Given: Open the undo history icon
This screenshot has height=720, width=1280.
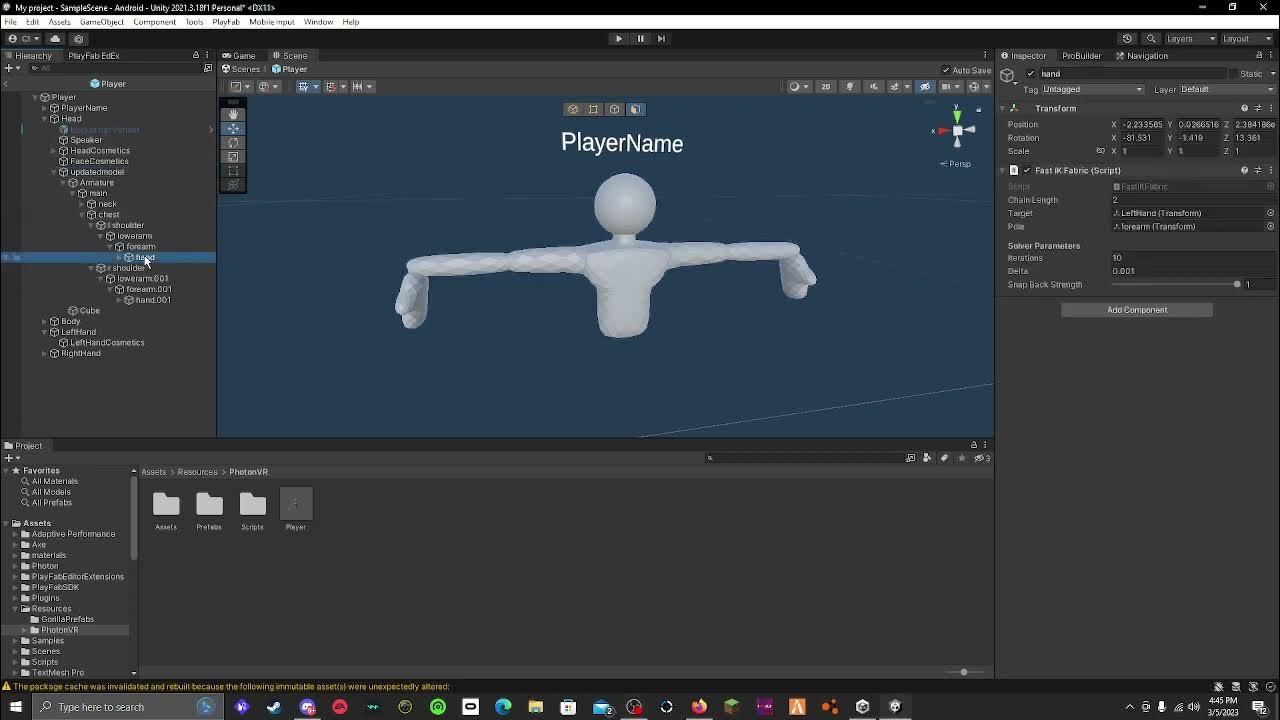Looking at the screenshot, I should pos(1127,38).
